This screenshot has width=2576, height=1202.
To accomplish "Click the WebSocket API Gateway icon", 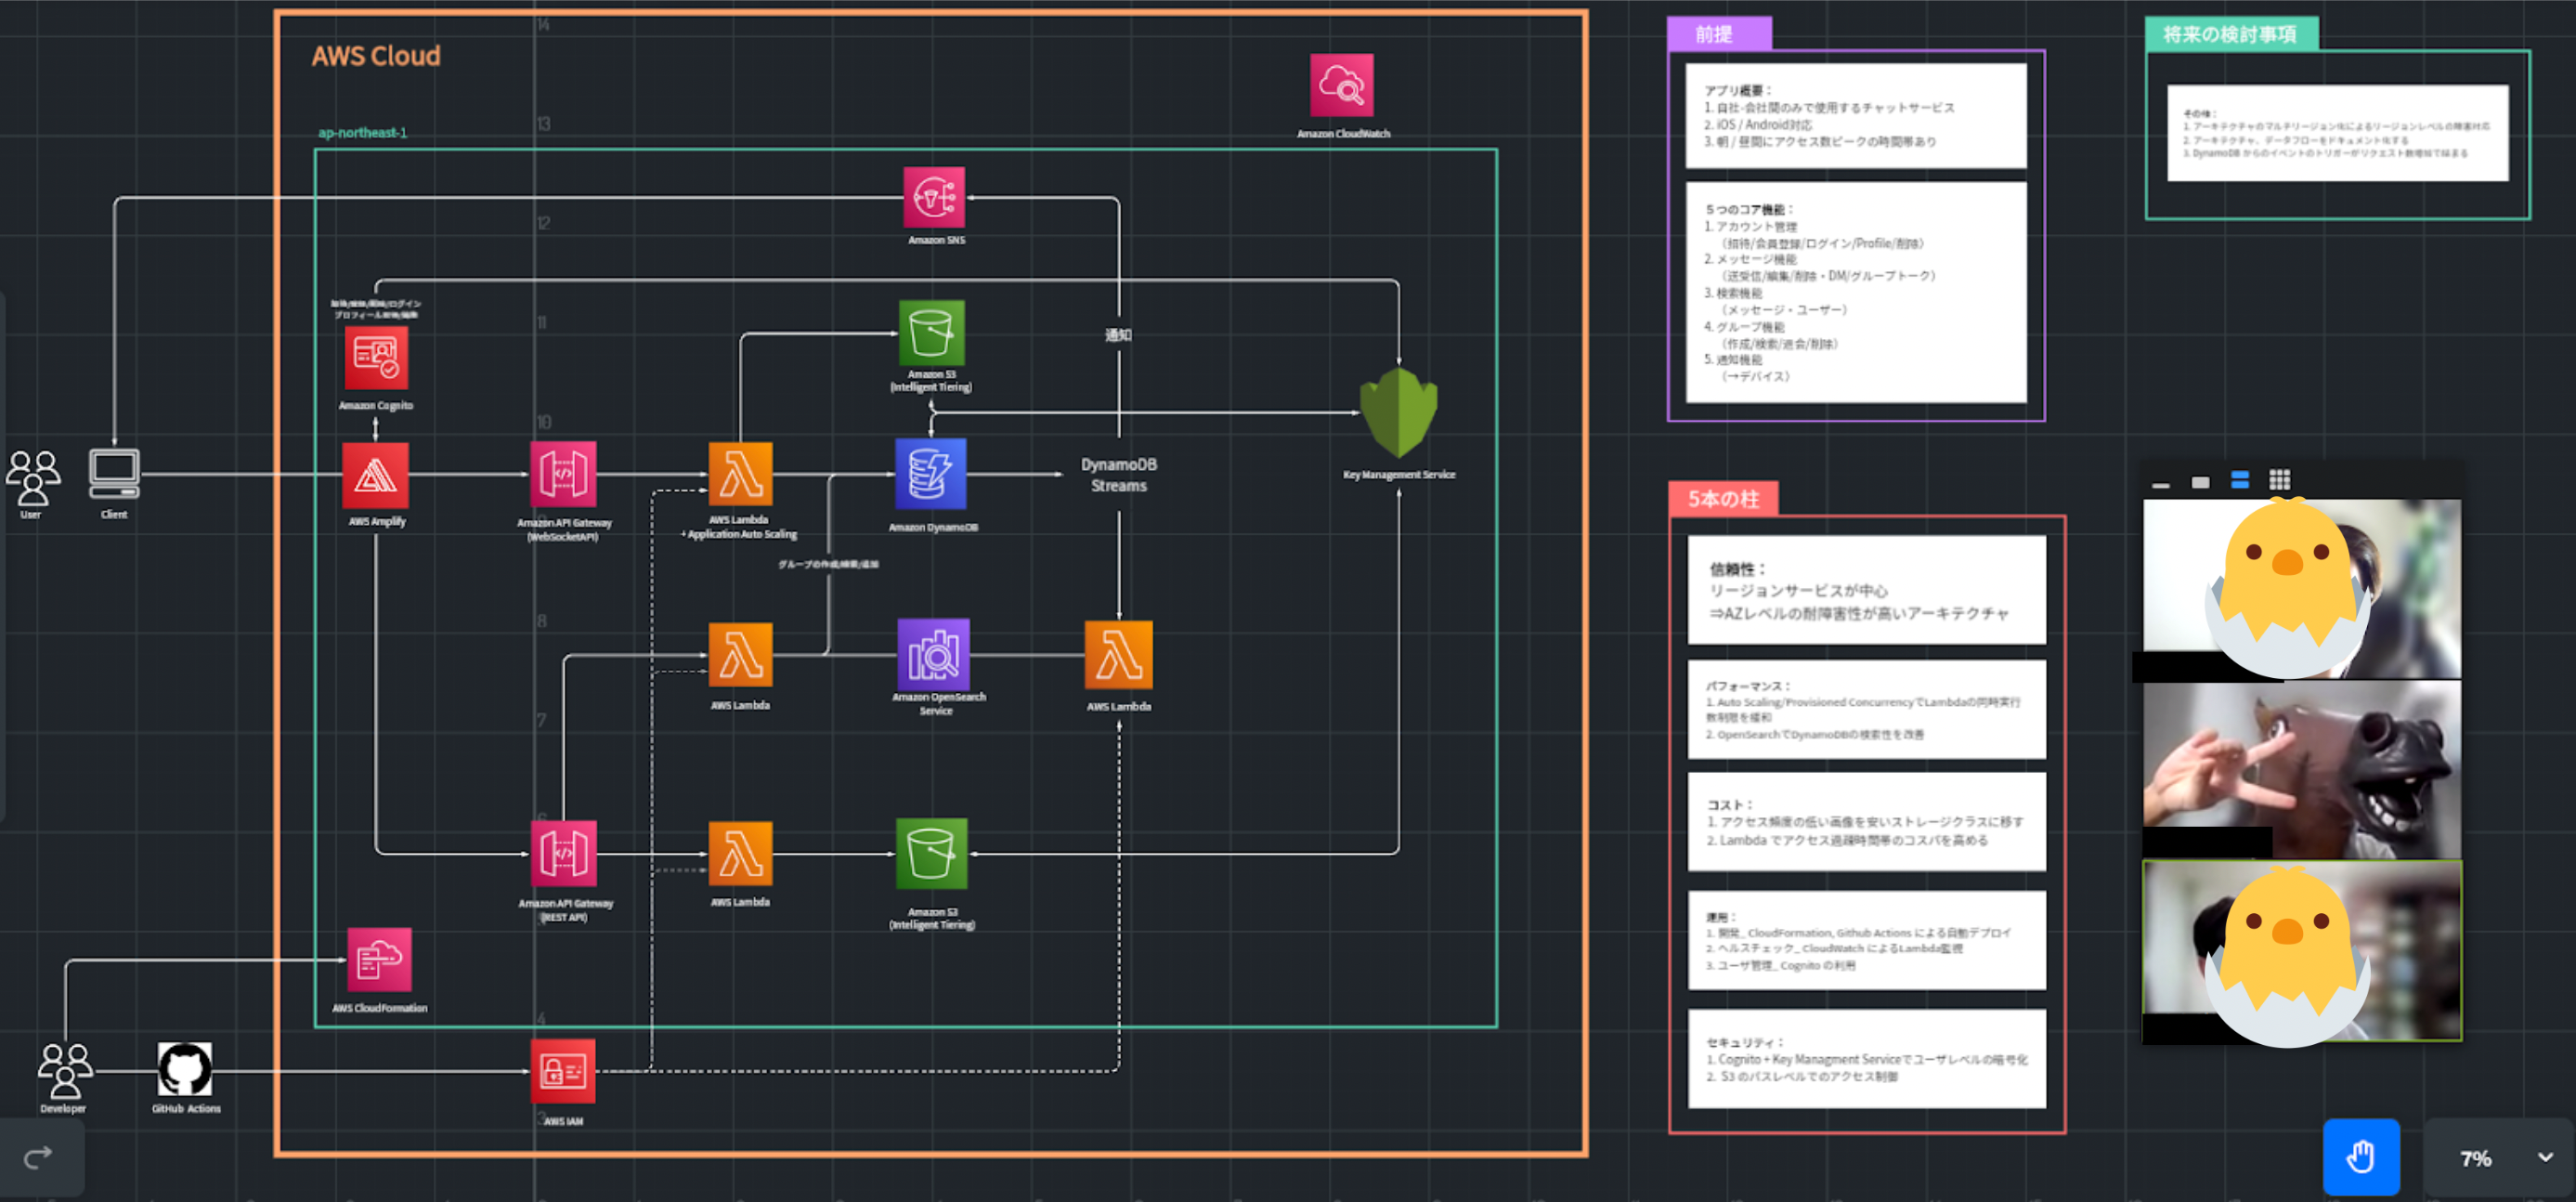I will [563, 474].
